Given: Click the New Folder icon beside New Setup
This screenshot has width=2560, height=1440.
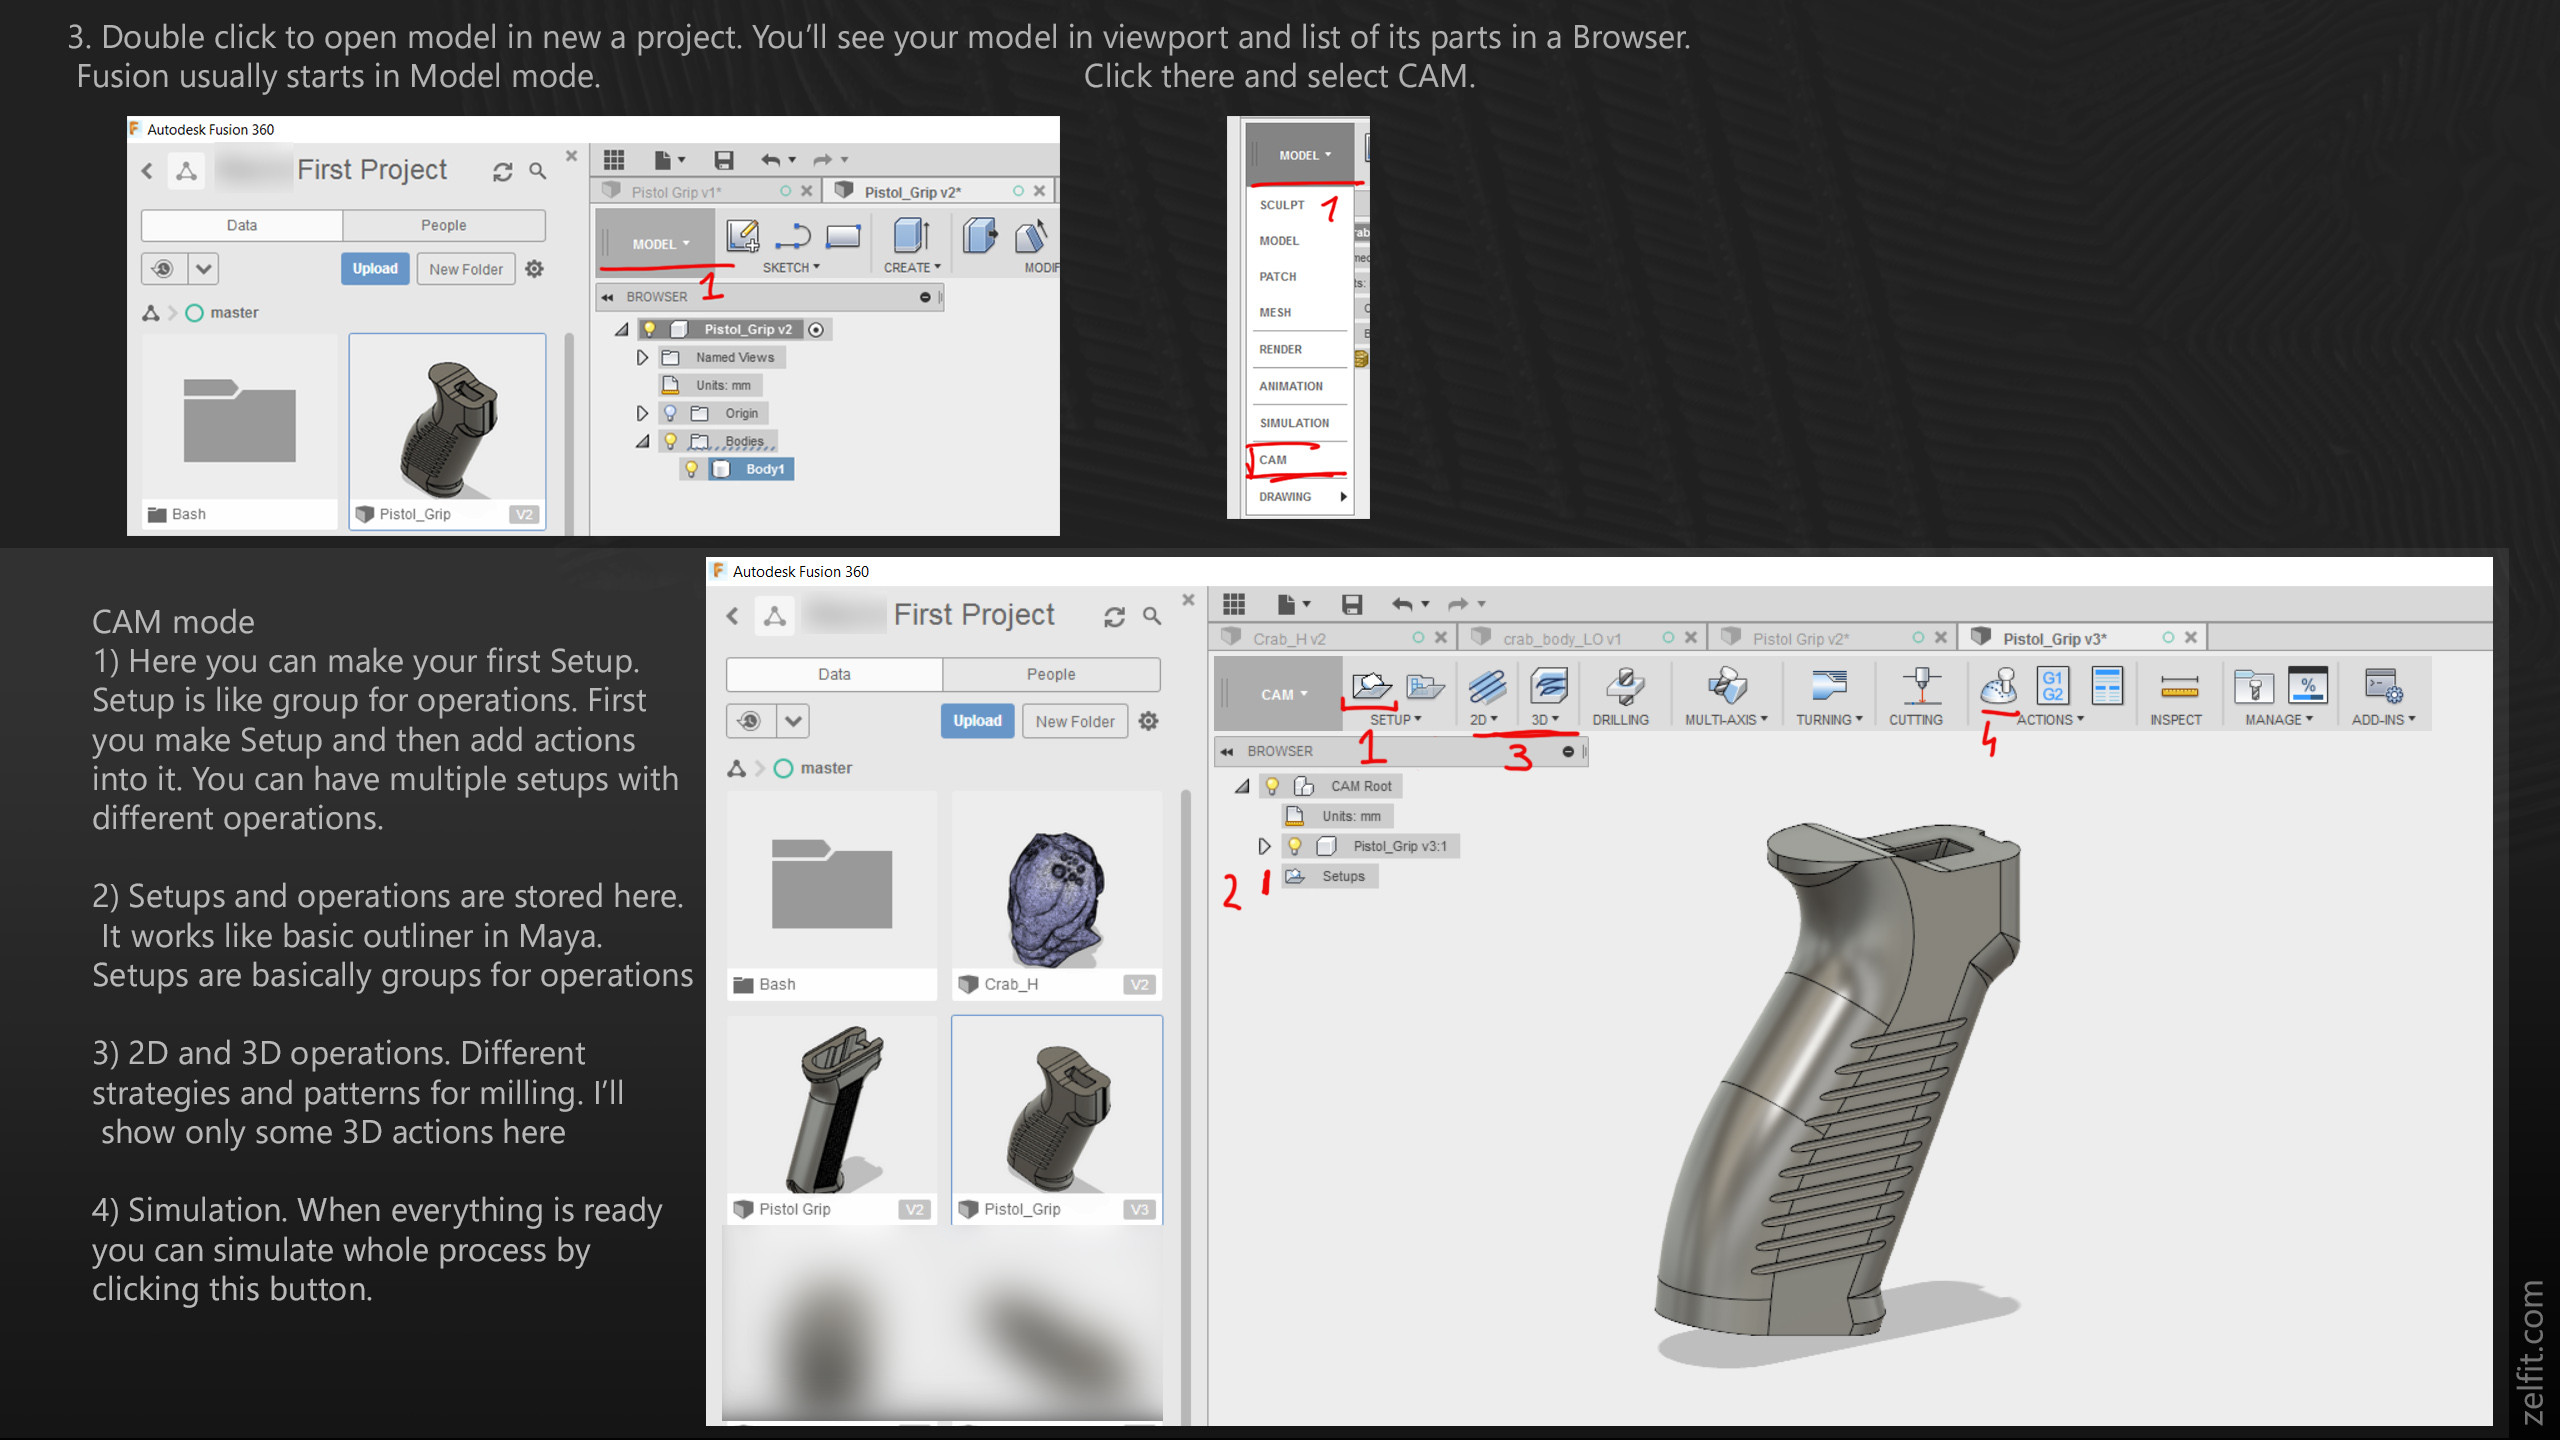Looking at the screenshot, I should 1425,686.
